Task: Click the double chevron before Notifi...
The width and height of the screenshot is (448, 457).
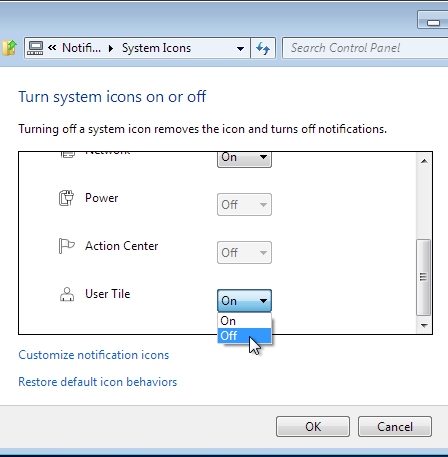Action: tap(52, 48)
